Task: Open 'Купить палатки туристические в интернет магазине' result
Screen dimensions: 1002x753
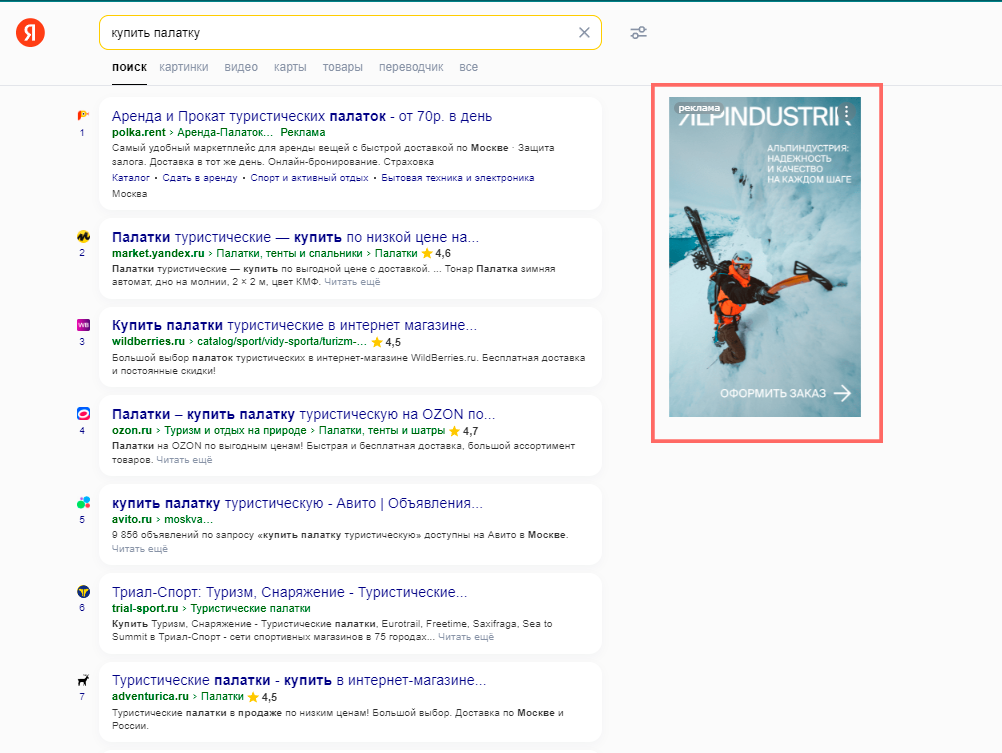Action: tap(294, 325)
